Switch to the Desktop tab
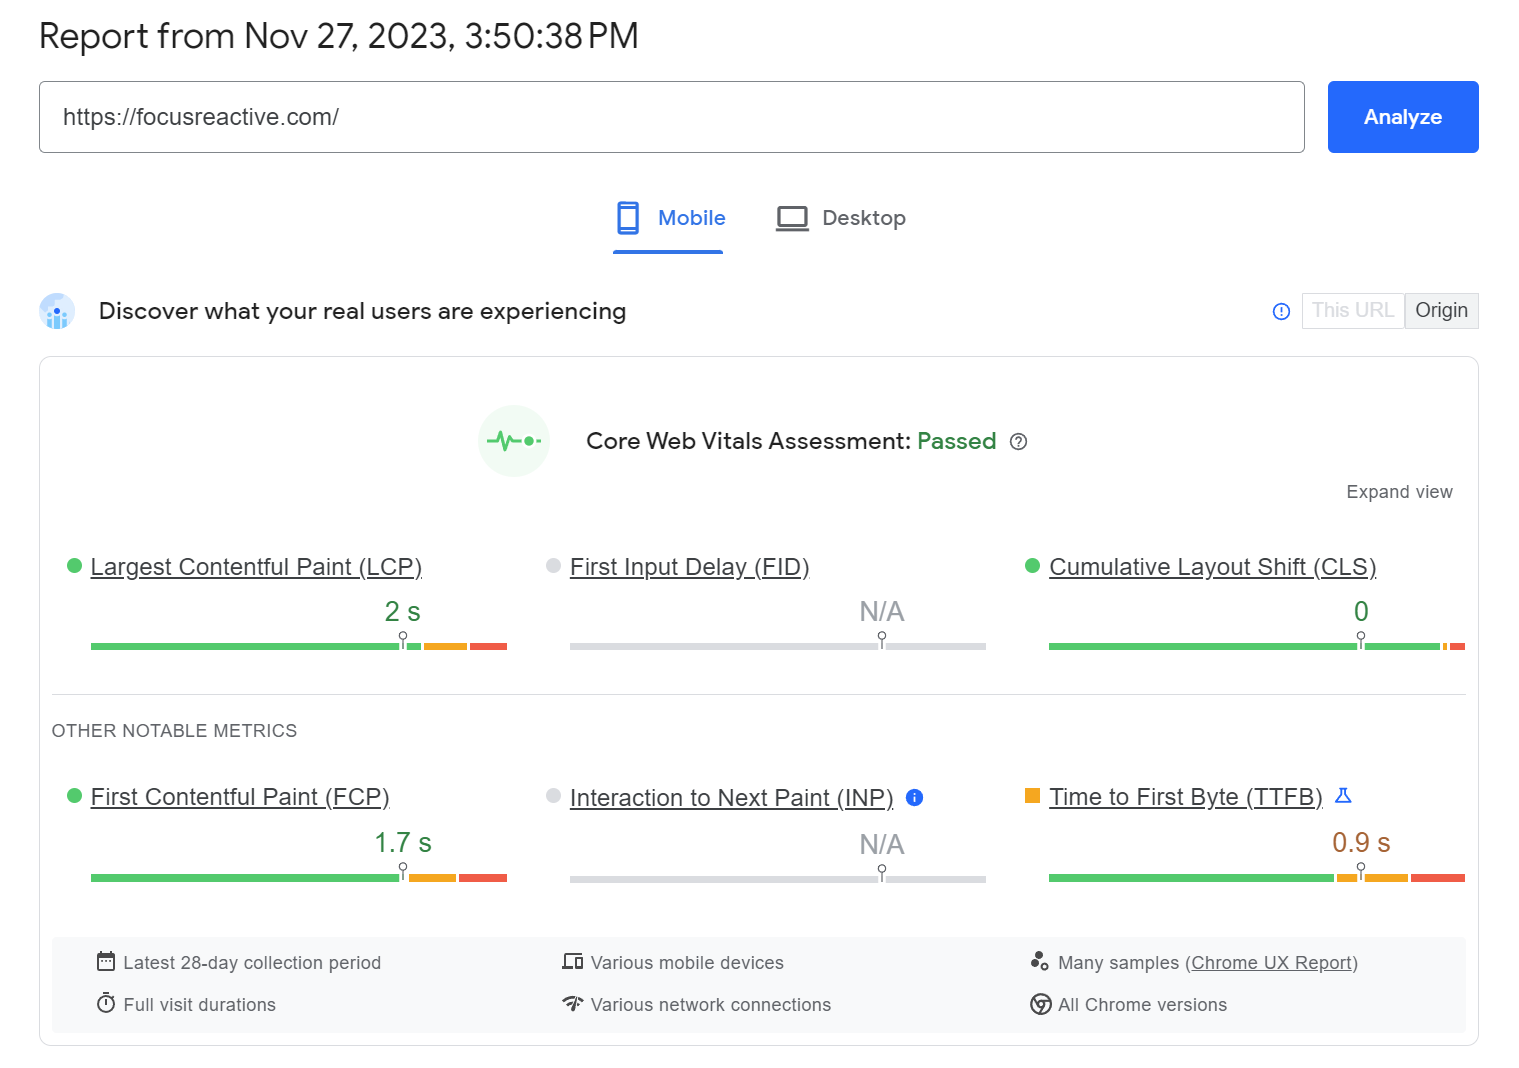1519x1068 pixels. [x=863, y=218]
